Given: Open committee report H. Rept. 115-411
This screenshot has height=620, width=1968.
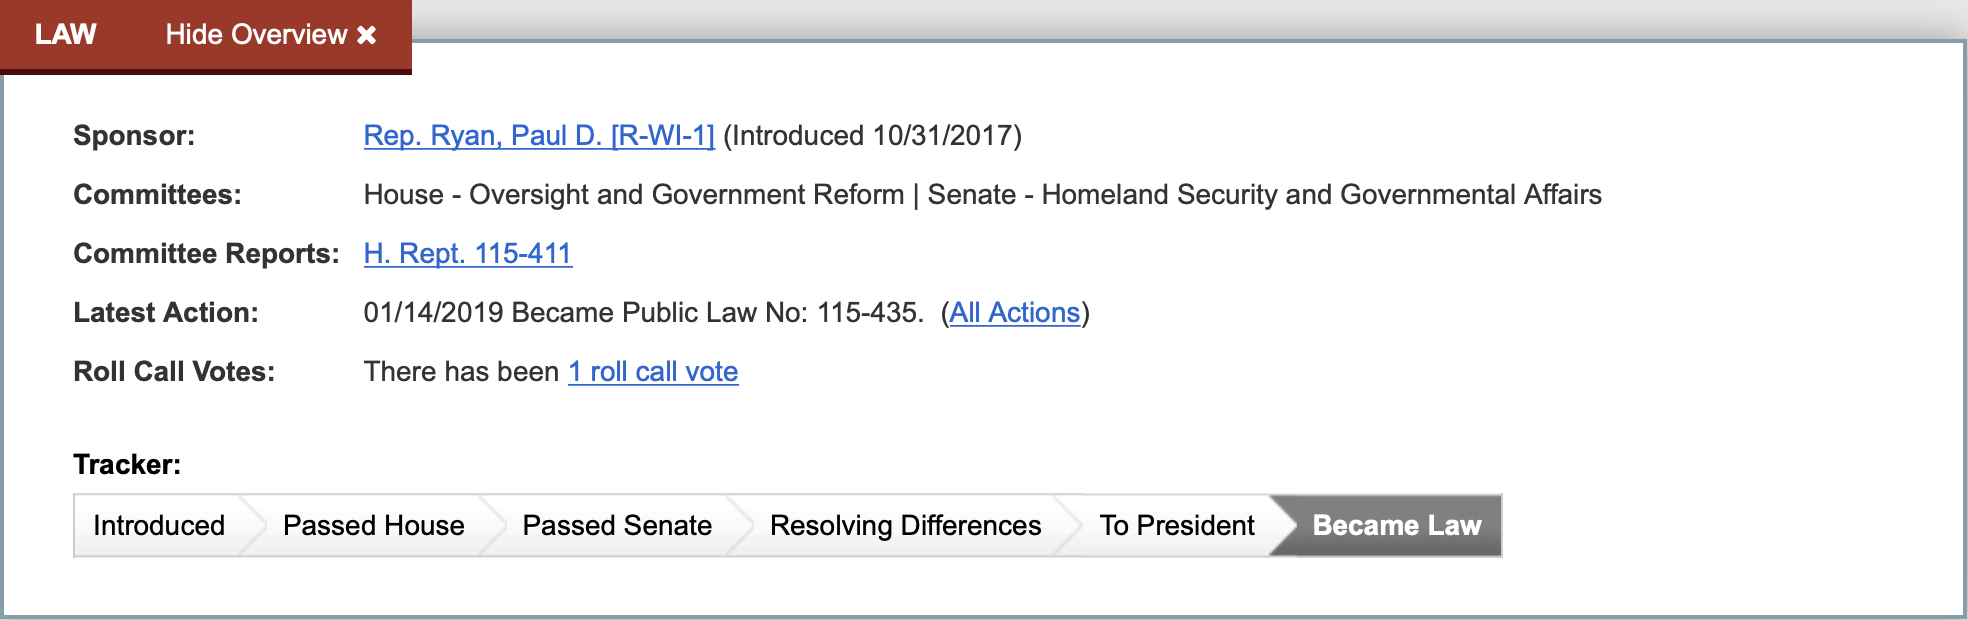Looking at the screenshot, I should pyautogui.click(x=467, y=254).
